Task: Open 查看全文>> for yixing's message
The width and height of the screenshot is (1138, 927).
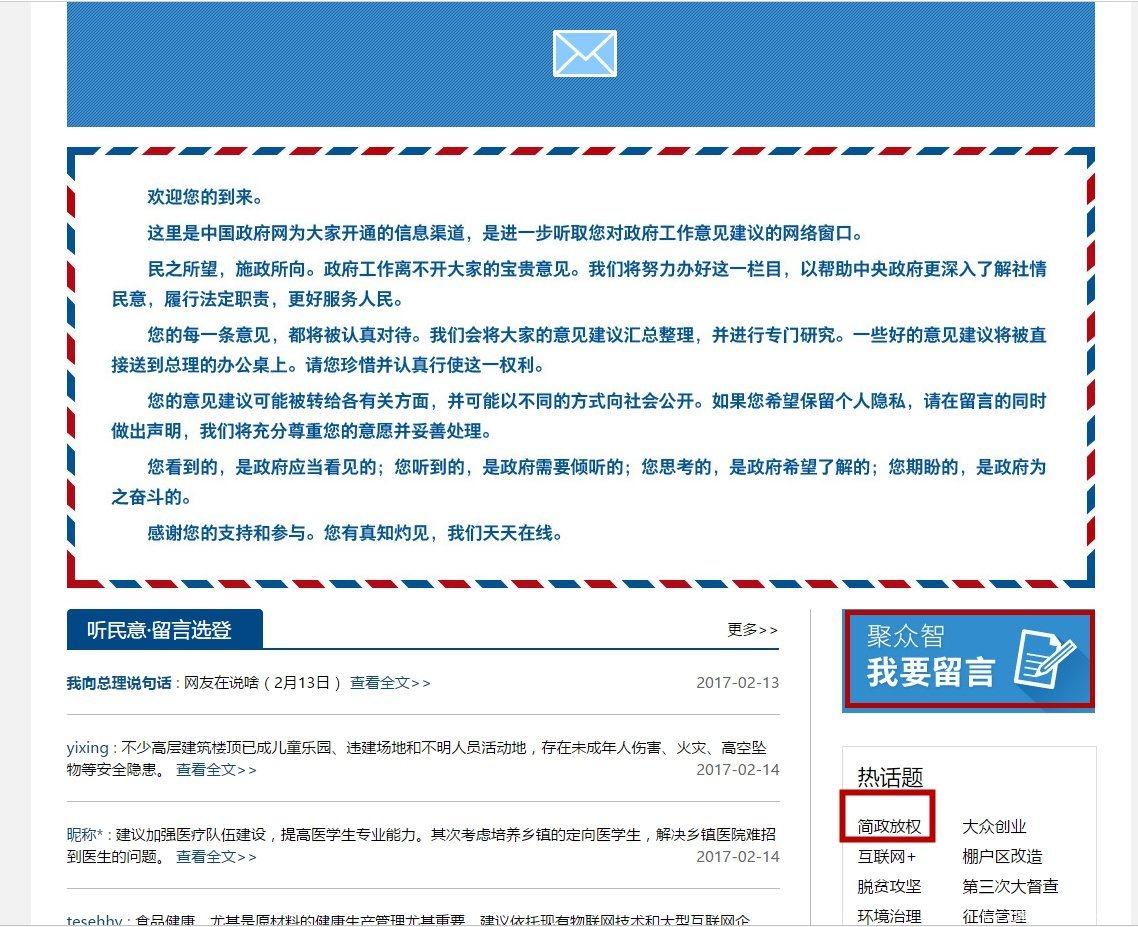Action: (x=216, y=770)
